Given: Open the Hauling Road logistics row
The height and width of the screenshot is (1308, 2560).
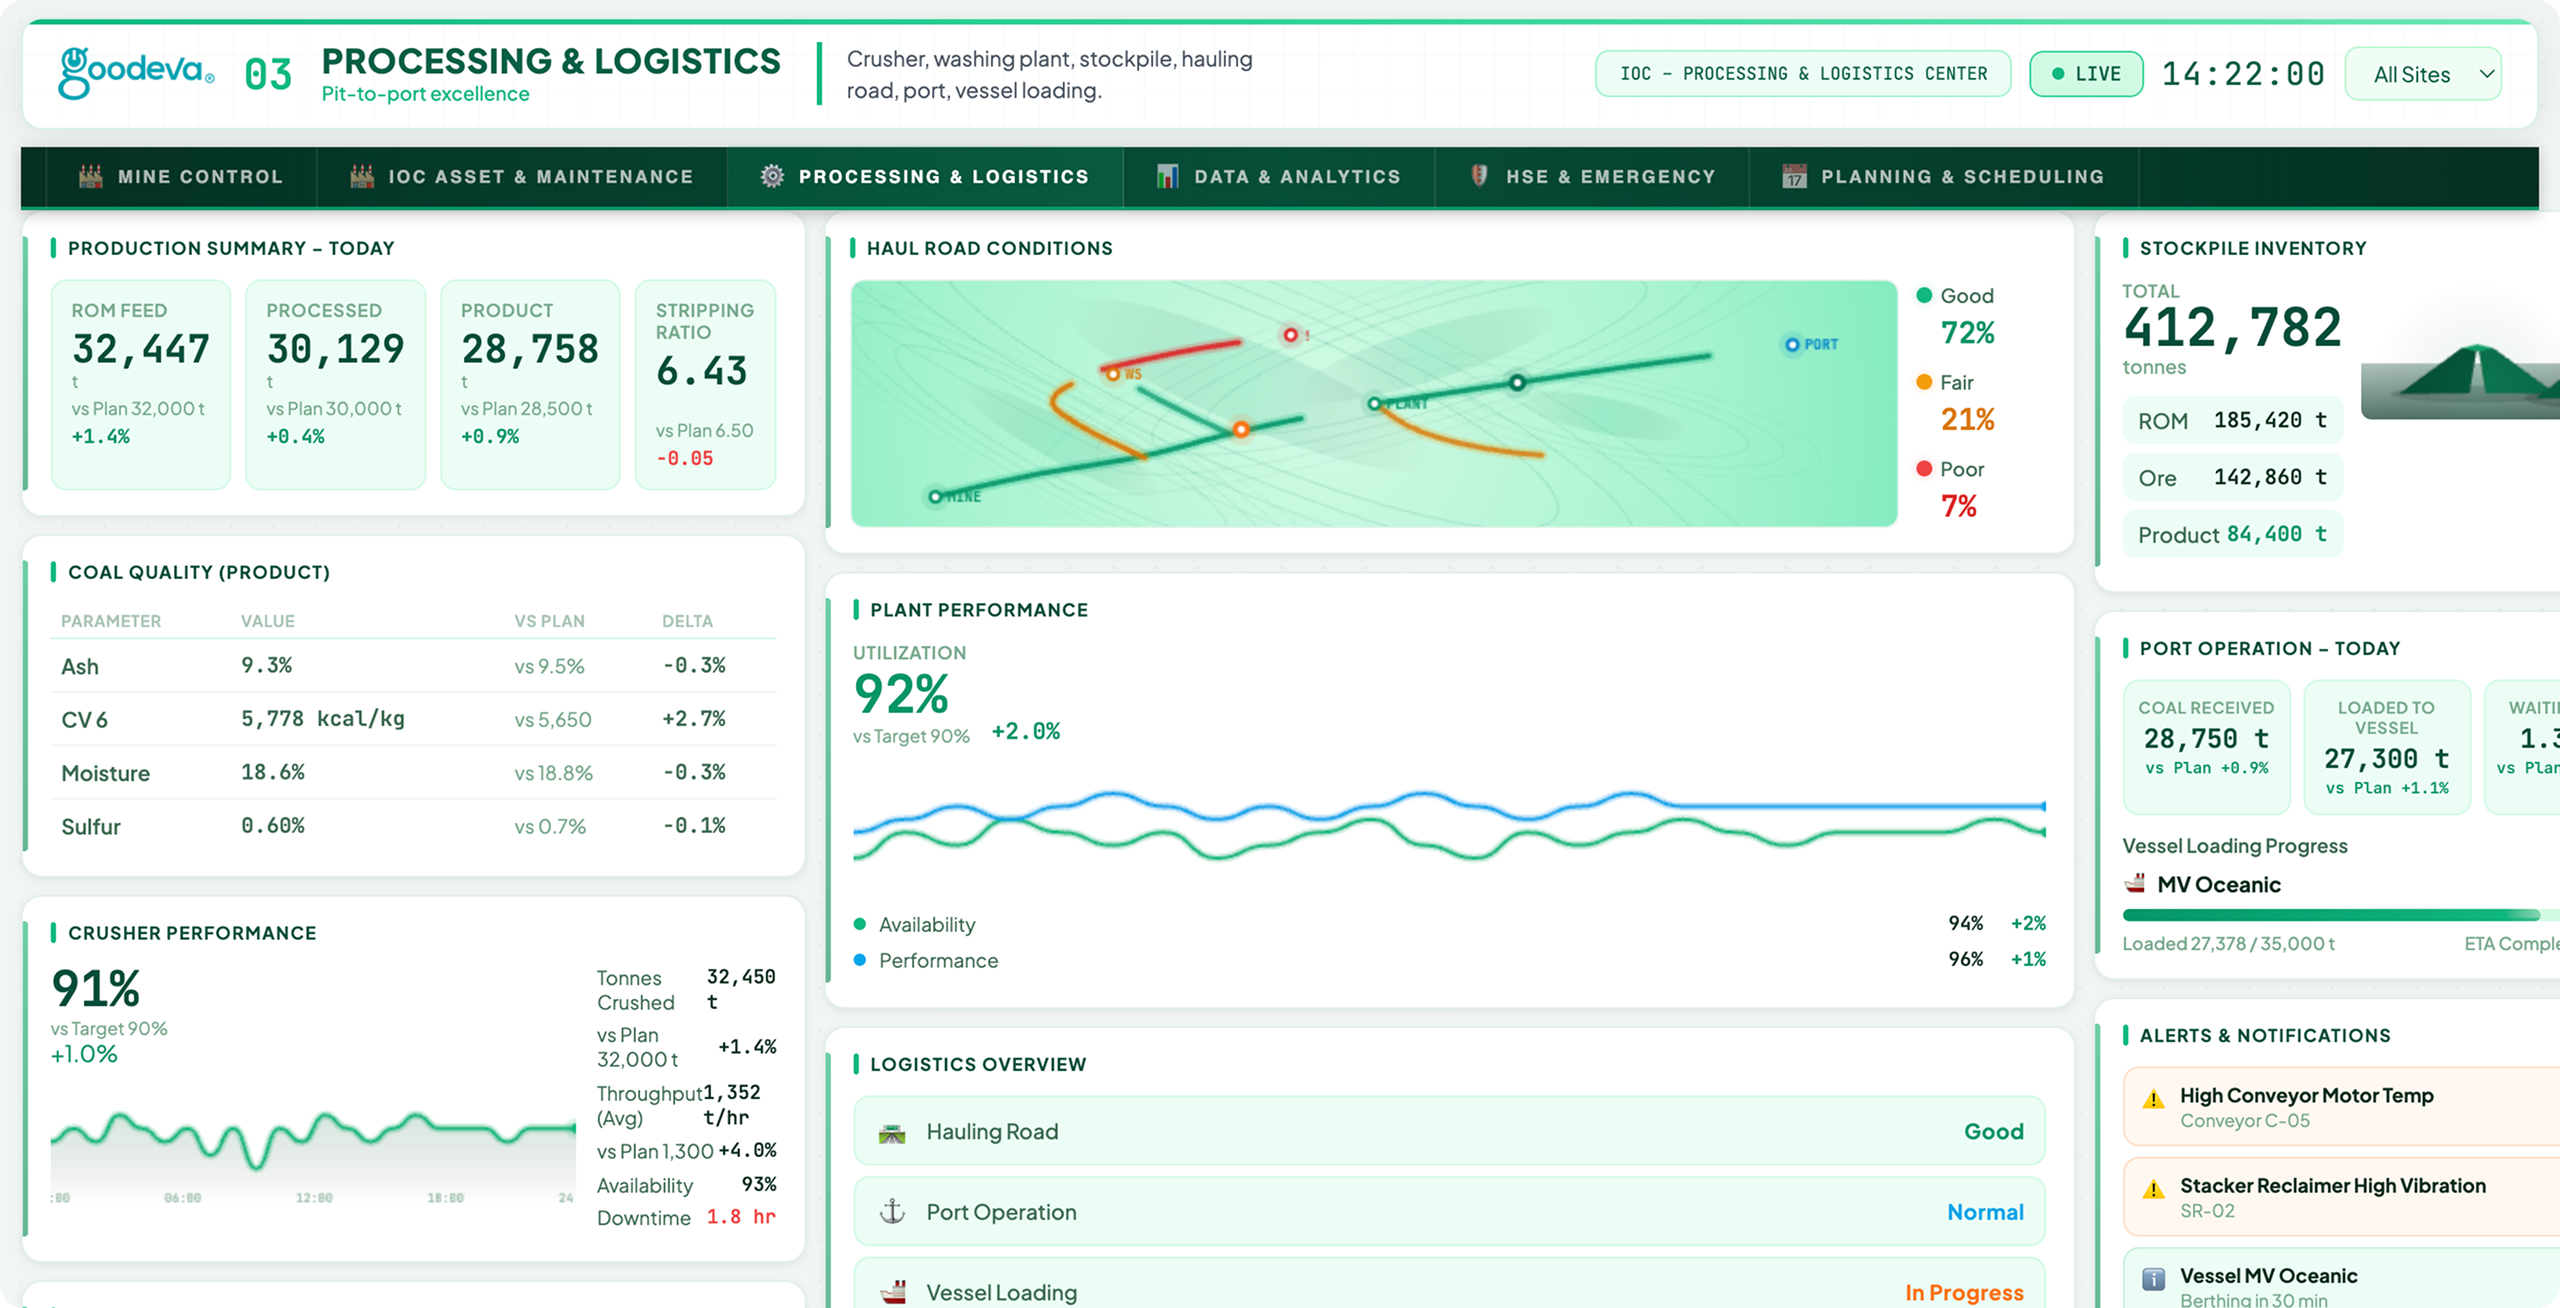Looking at the screenshot, I should [x=1449, y=1131].
